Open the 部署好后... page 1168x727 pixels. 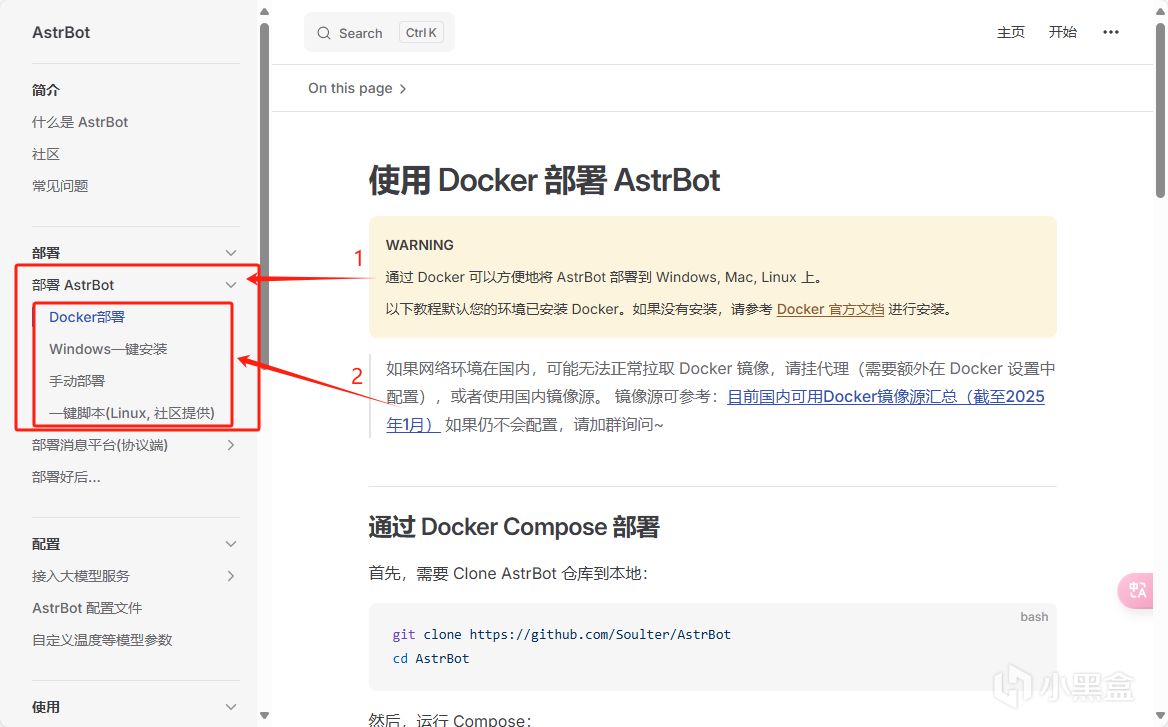pyautogui.click(x=66, y=477)
